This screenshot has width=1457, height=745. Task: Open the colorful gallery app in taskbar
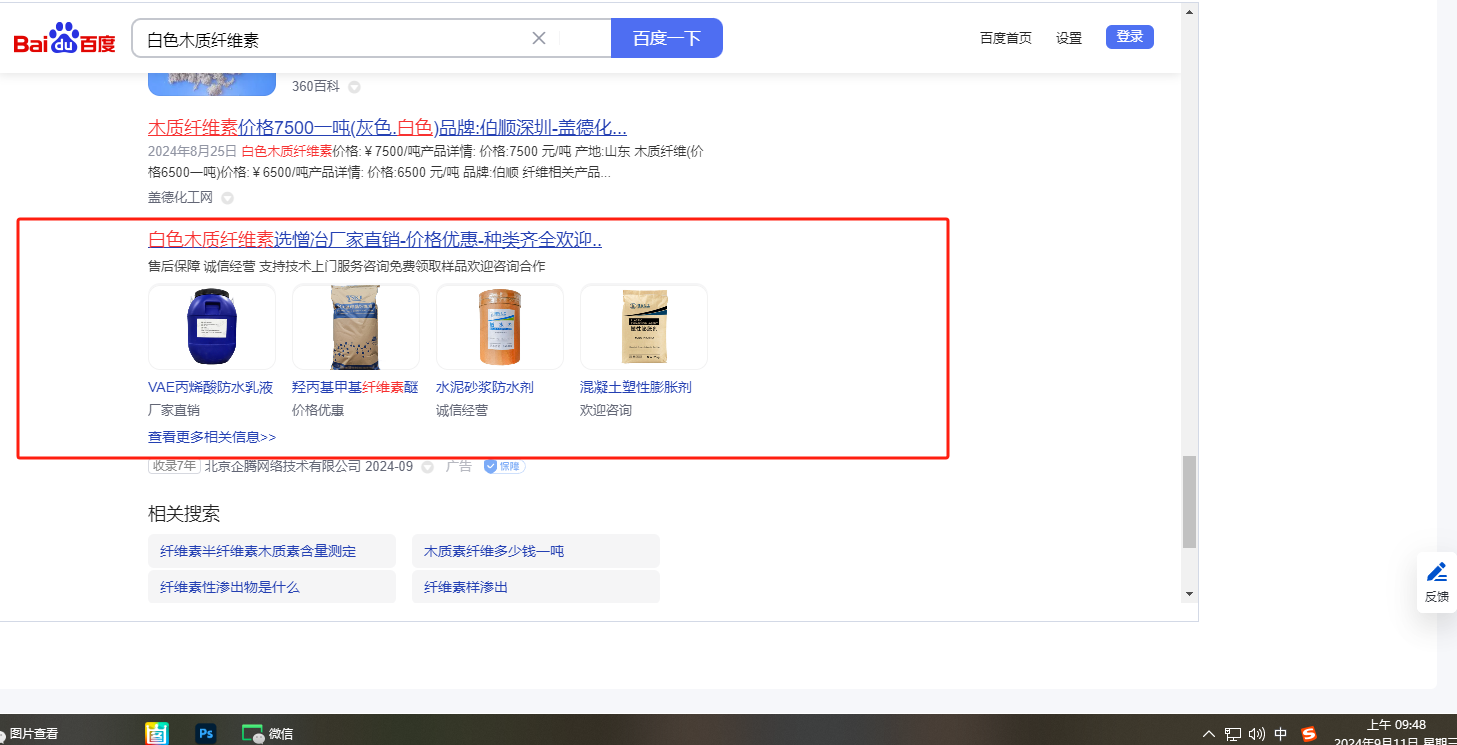157,733
